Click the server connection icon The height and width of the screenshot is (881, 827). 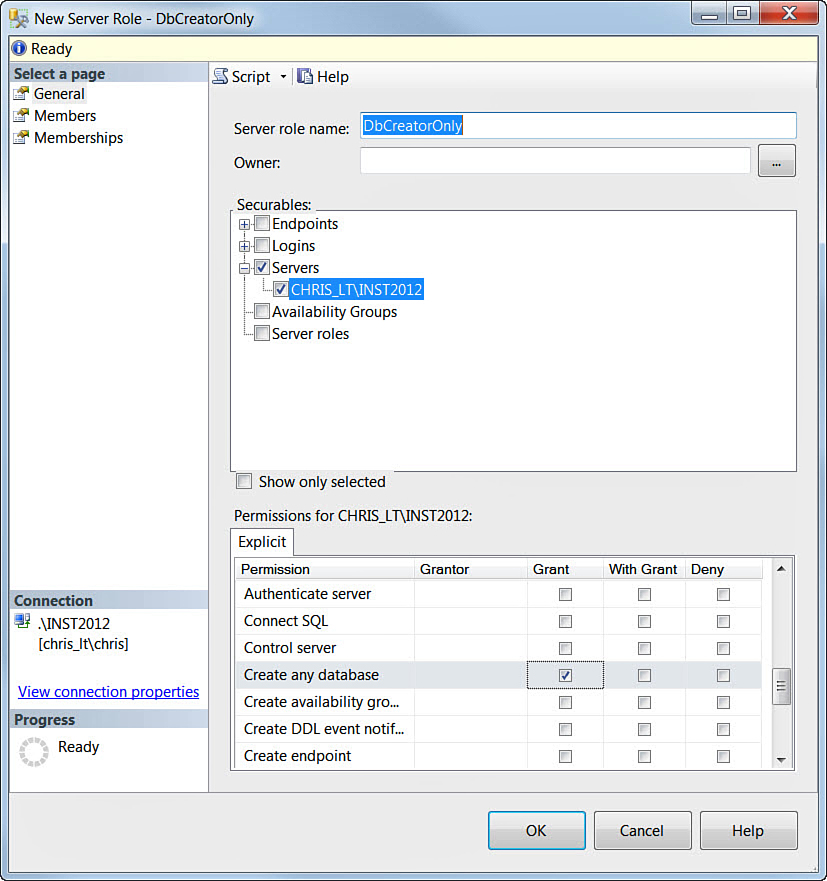tap(23, 623)
